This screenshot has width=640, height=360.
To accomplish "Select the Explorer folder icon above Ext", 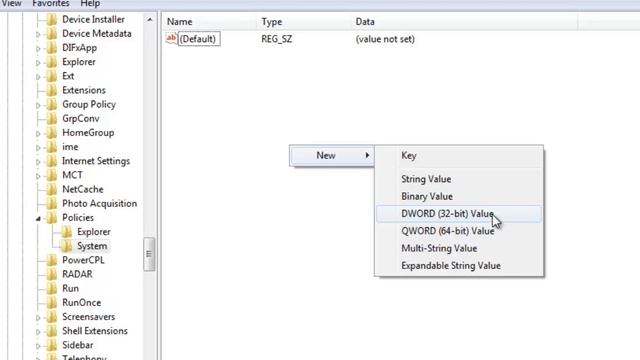I will tap(52, 62).
